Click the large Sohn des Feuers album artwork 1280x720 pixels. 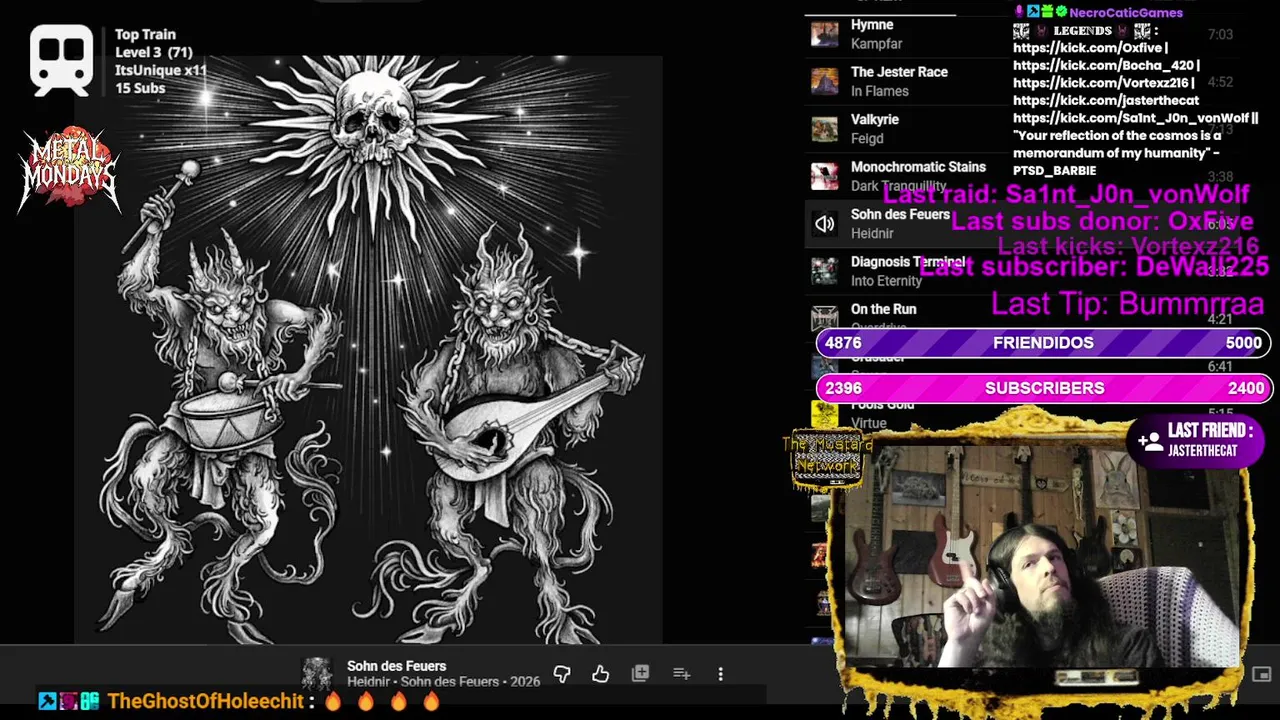(x=368, y=350)
